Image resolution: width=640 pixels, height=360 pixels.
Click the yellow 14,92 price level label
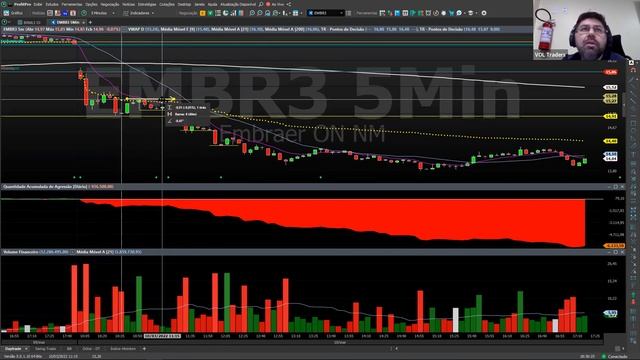click(x=611, y=116)
